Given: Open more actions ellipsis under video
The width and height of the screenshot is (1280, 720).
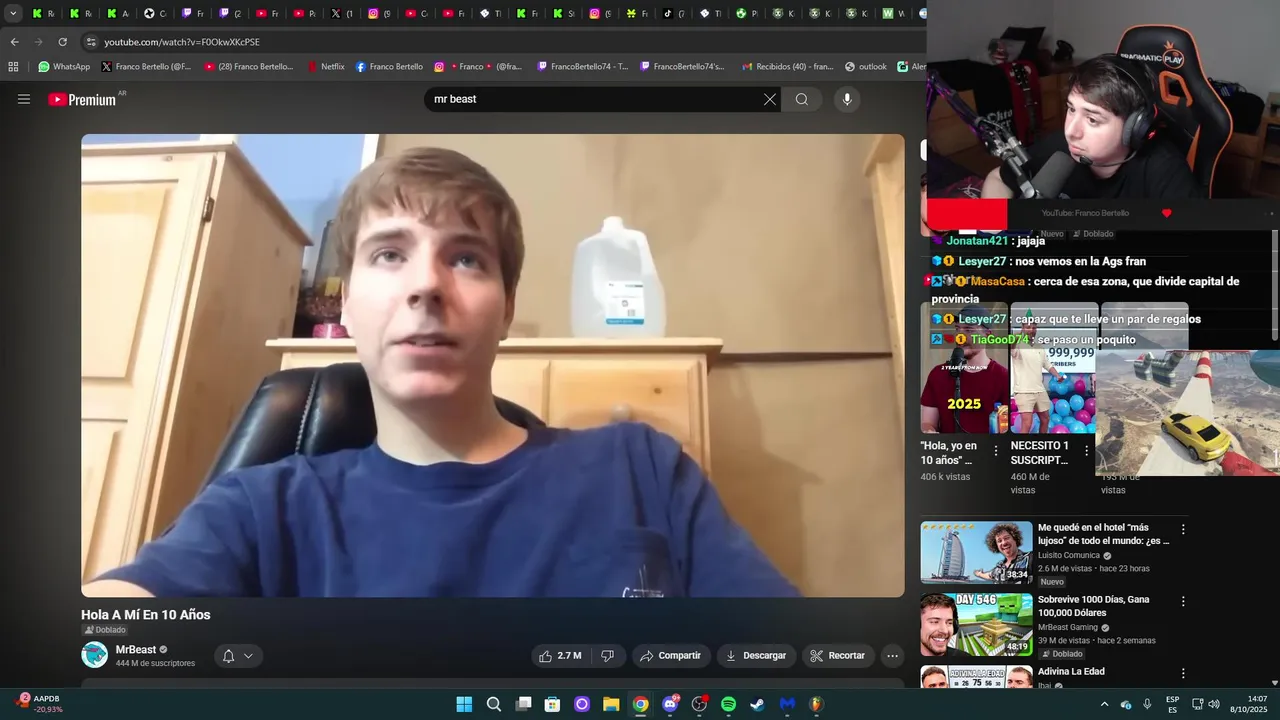Looking at the screenshot, I should tap(892, 656).
